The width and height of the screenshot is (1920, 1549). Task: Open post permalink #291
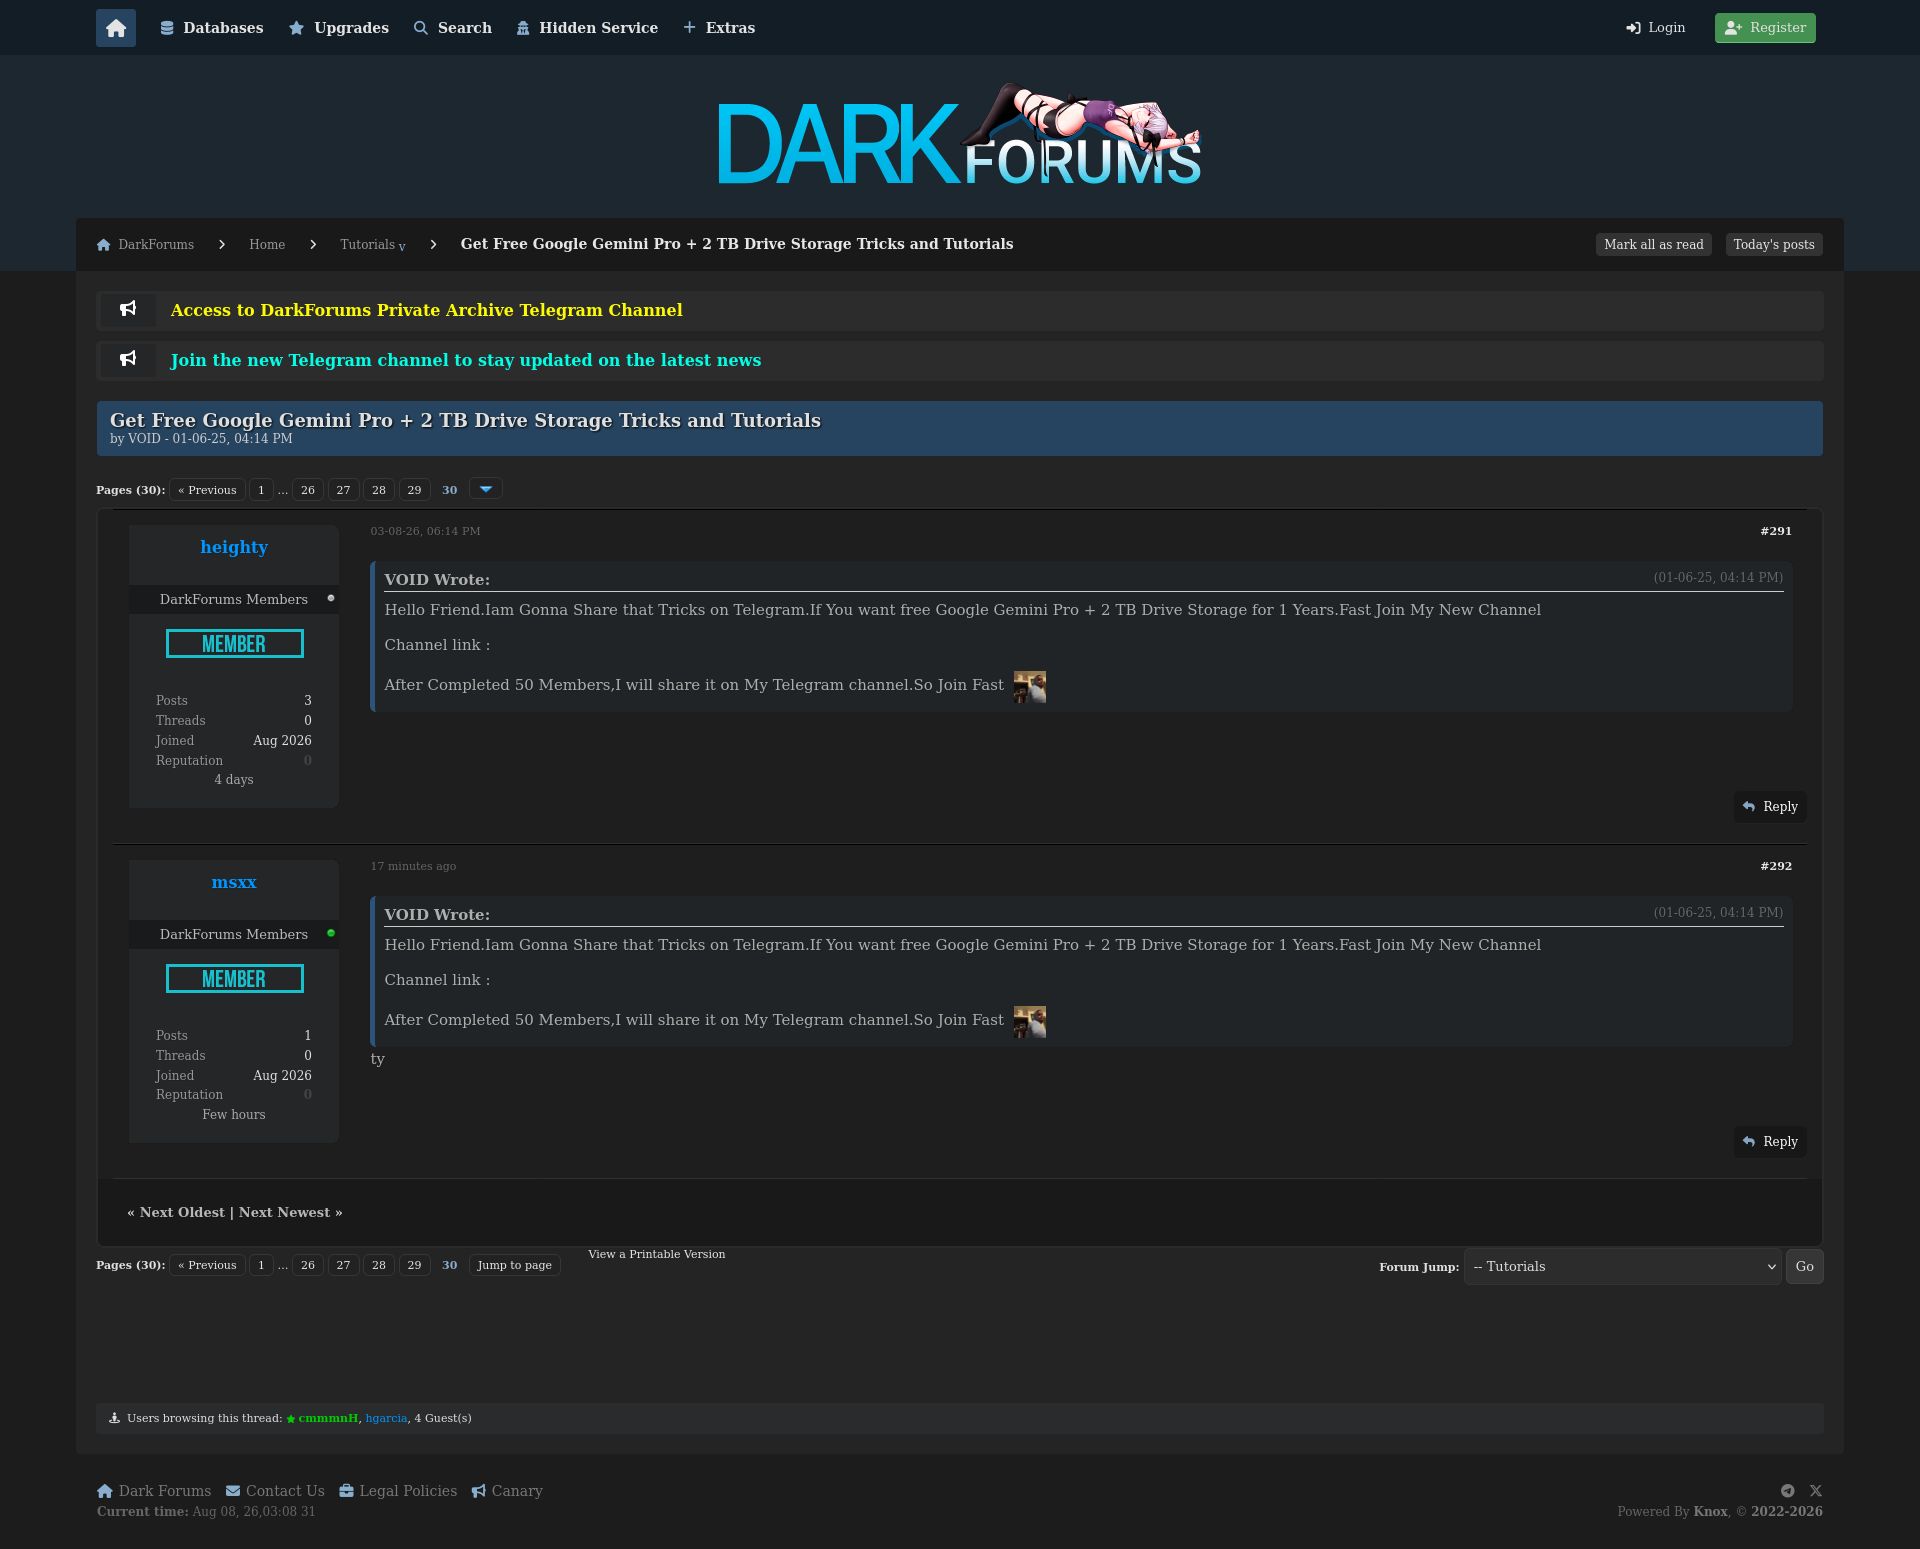tap(1776, 531)
